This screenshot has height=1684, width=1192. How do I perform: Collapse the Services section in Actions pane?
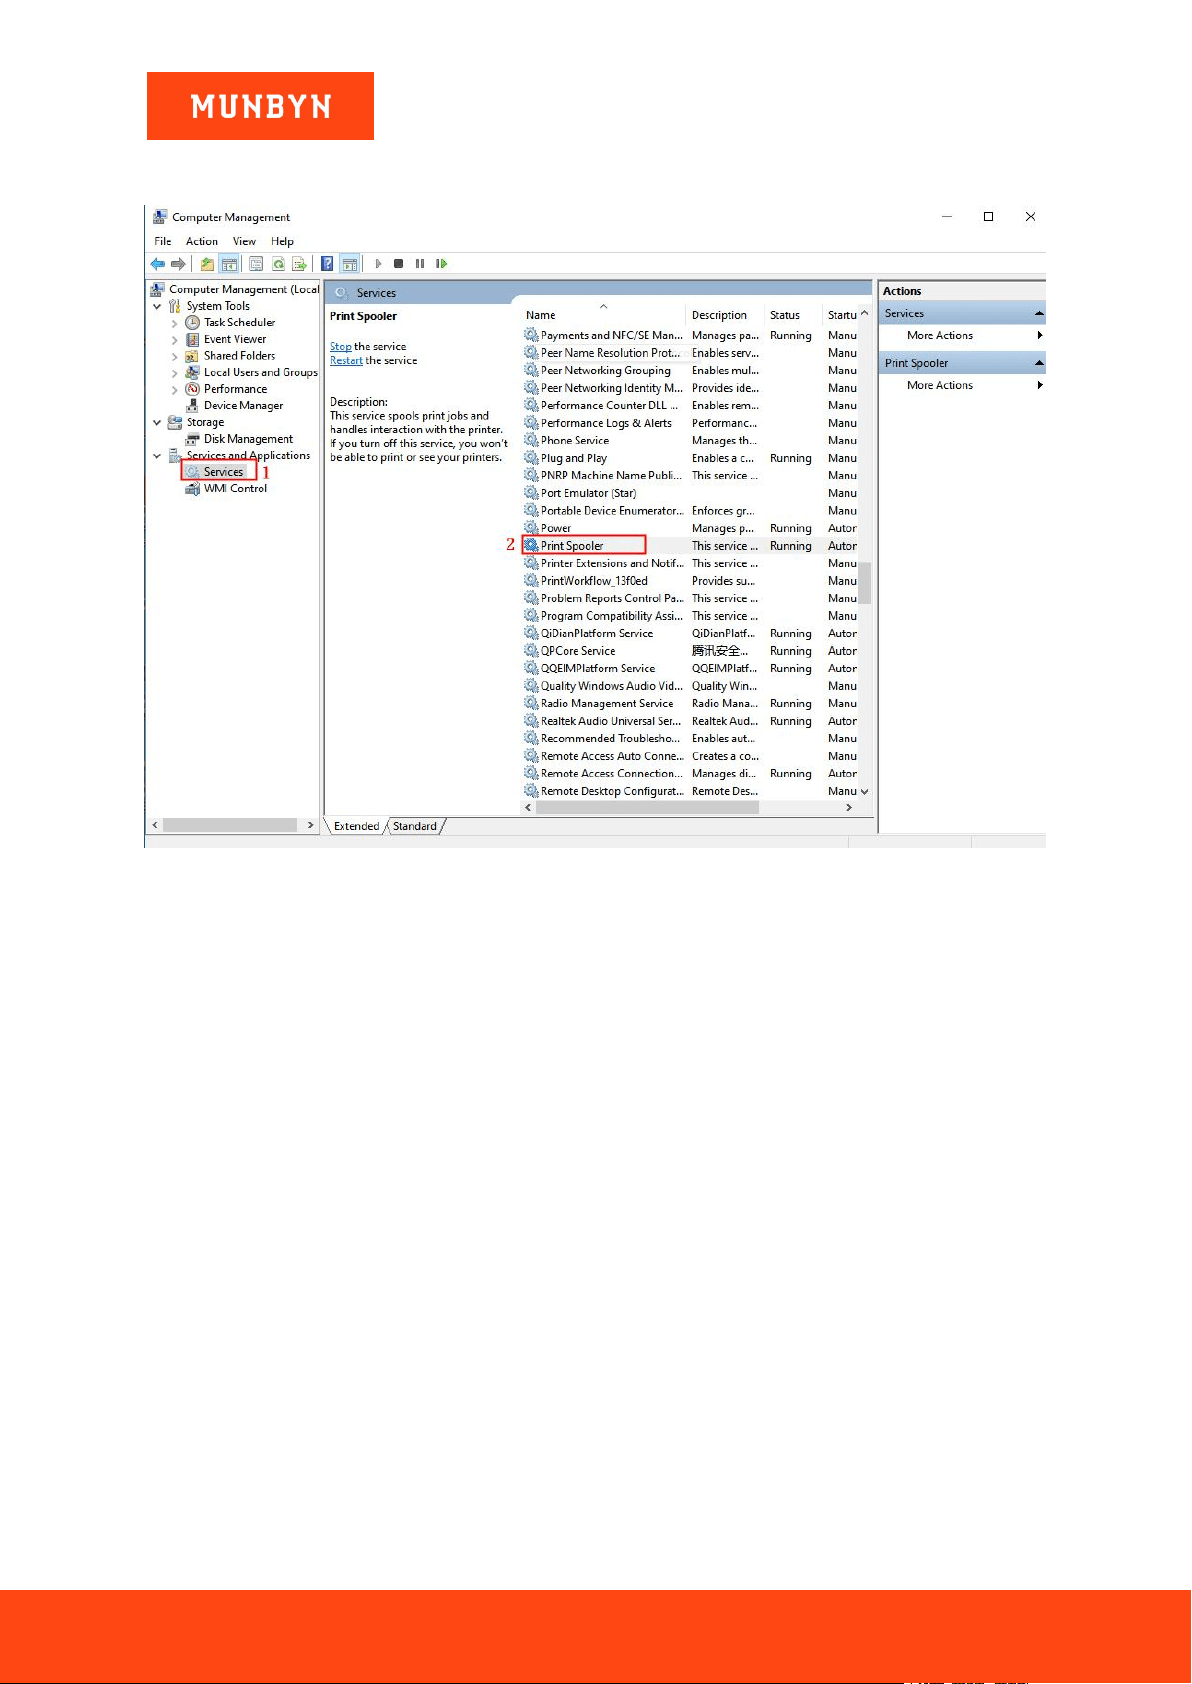click(x=1039, y=314)
